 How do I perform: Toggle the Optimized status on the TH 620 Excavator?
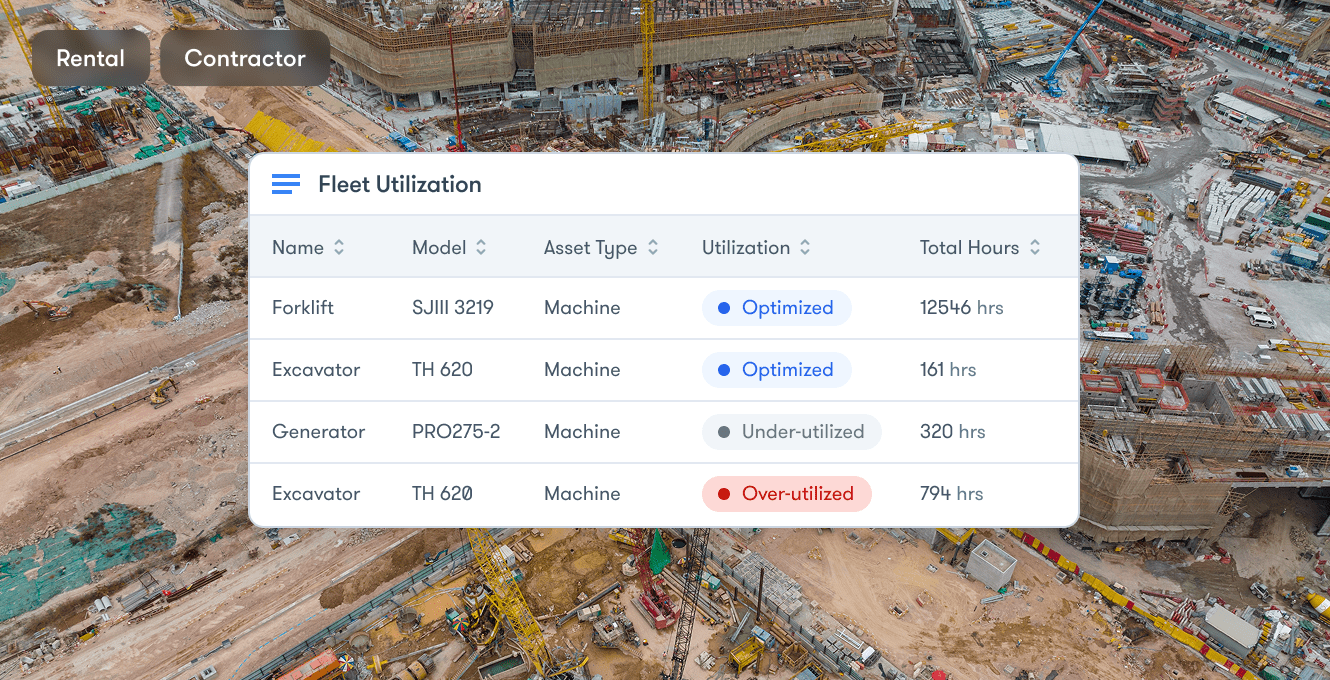[x=776, y=369]
